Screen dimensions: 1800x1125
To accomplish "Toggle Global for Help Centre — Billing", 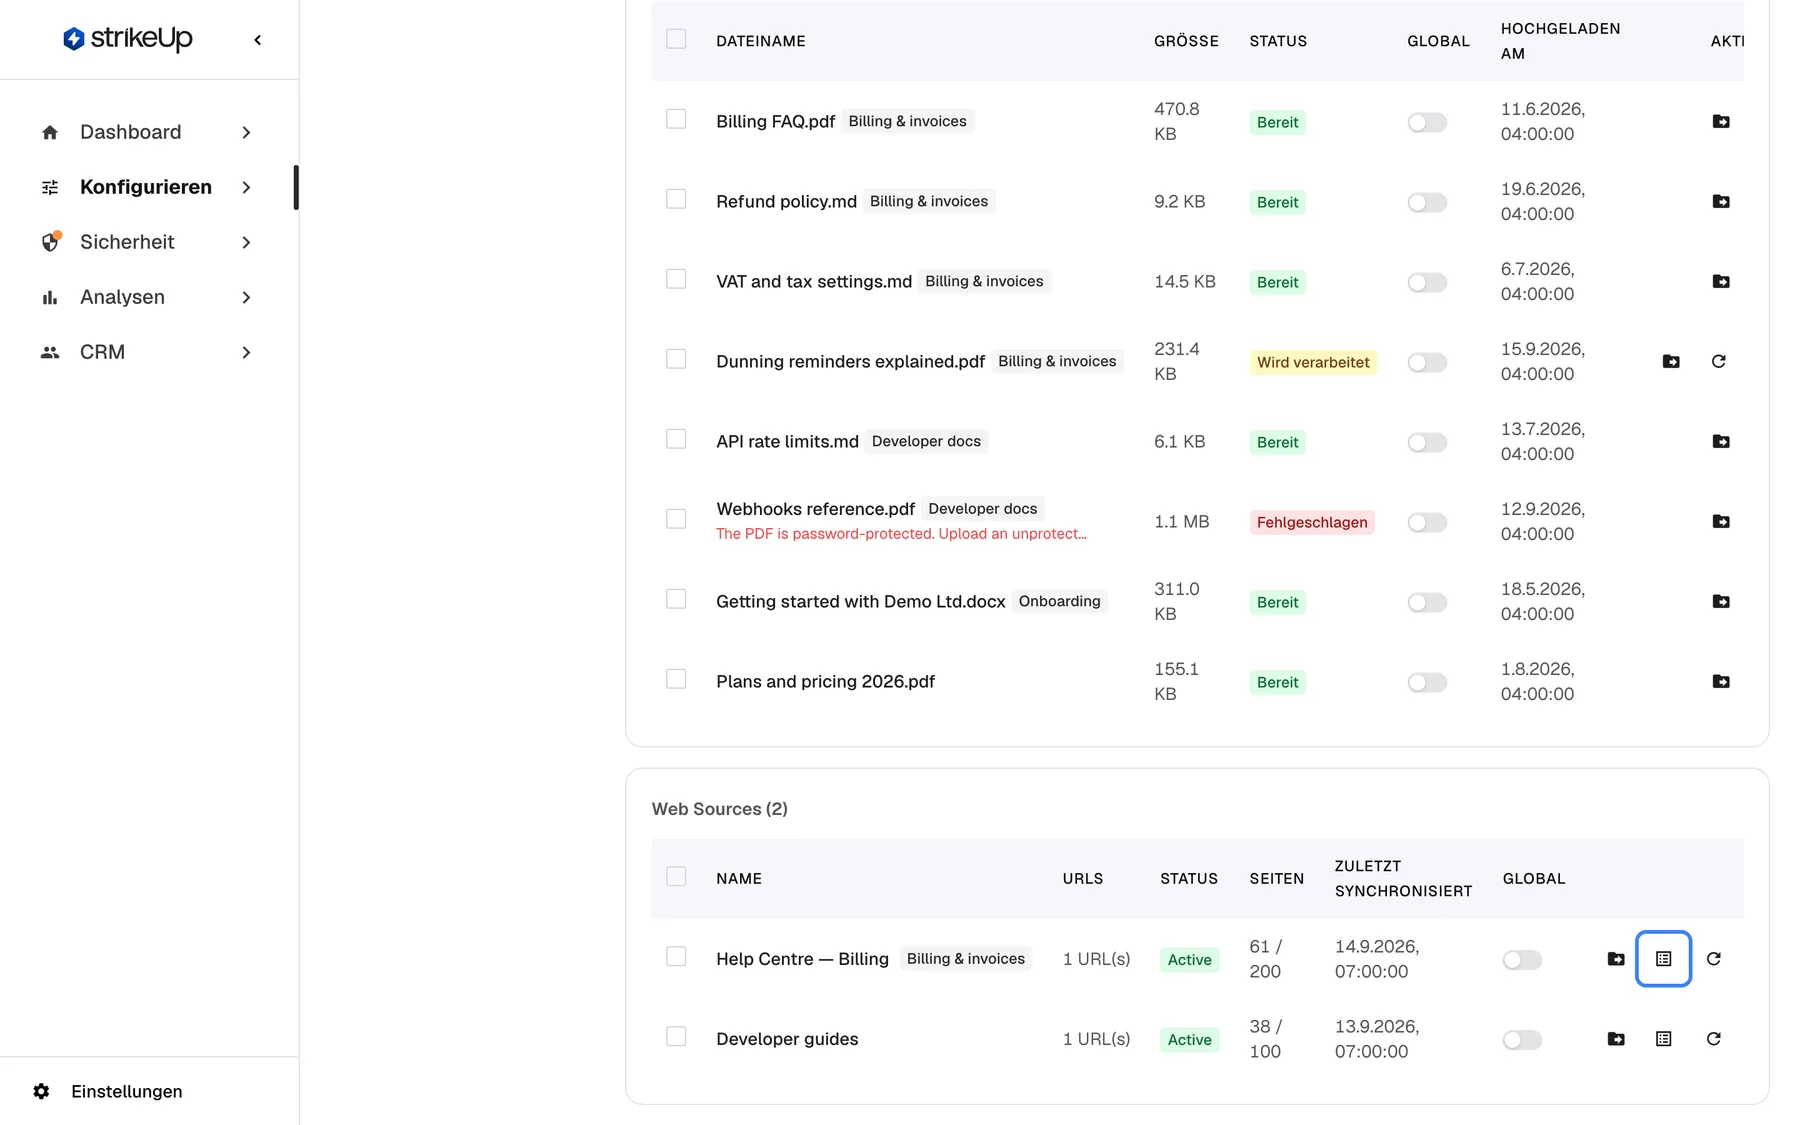I will (x=1522, y=960).
